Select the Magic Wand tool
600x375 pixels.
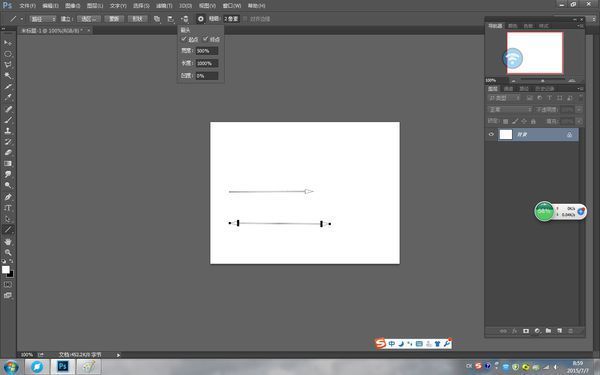point(8,75)
